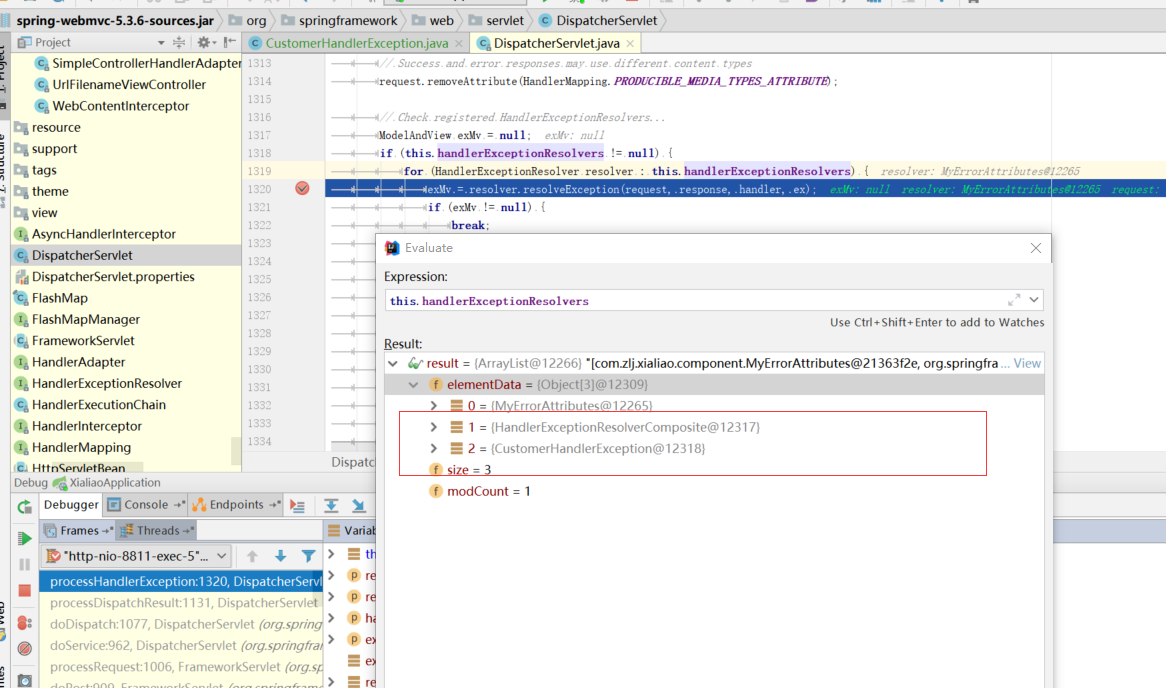The height and width of the screenshot is (688, 1166).
Task: Open the http-nio-8811-exec-5 thread dropdown
Action: [x=137, y=556]
